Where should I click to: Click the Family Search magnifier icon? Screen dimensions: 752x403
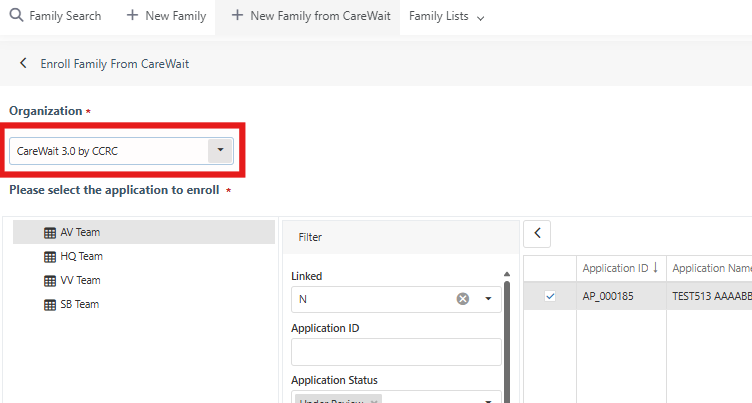16,15
